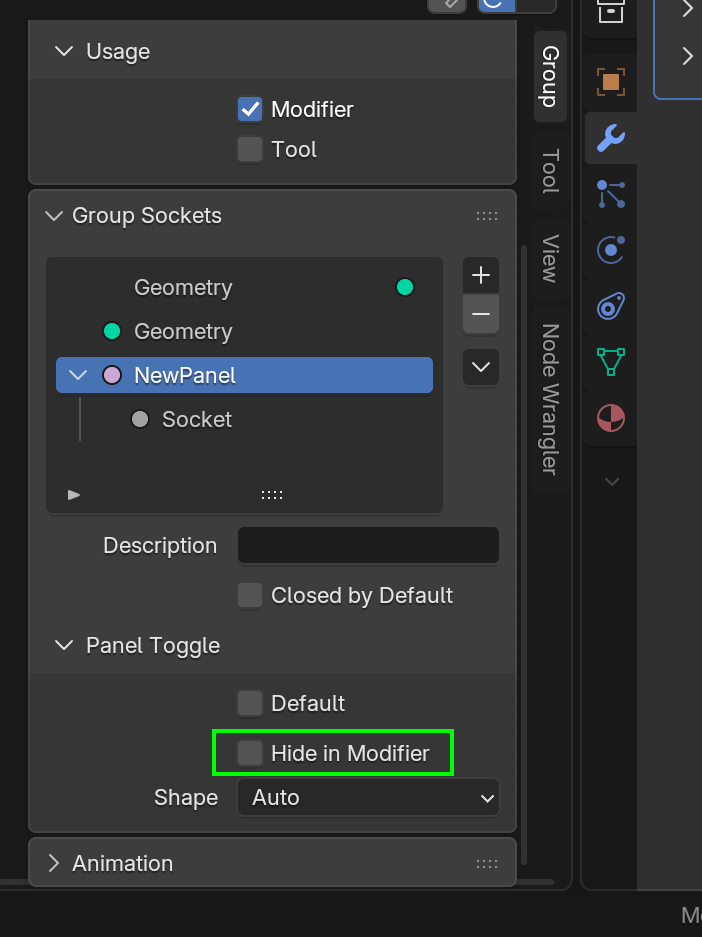Open socket list specials dropdown arrow
The width and height of the screenshot is (702, 937).
click(x=481, y=367)
